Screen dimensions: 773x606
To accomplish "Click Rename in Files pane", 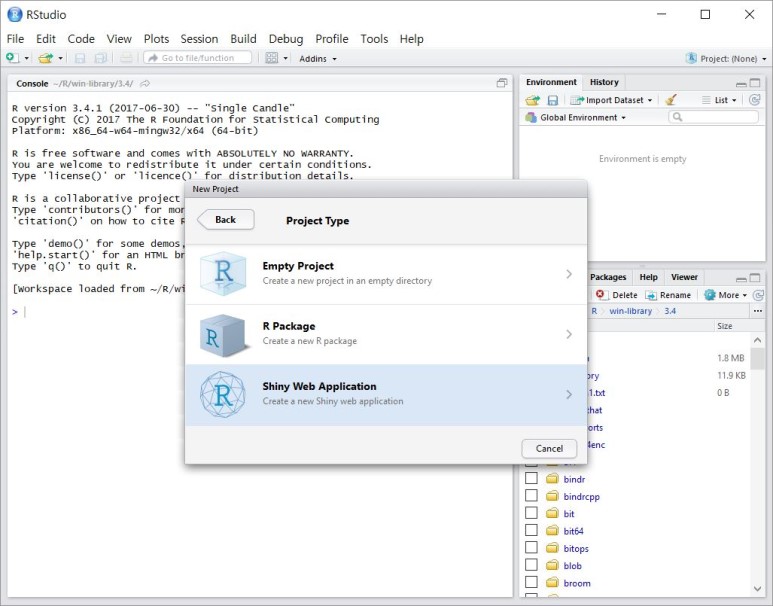I will pyautogui.click(x=668, y=295).
